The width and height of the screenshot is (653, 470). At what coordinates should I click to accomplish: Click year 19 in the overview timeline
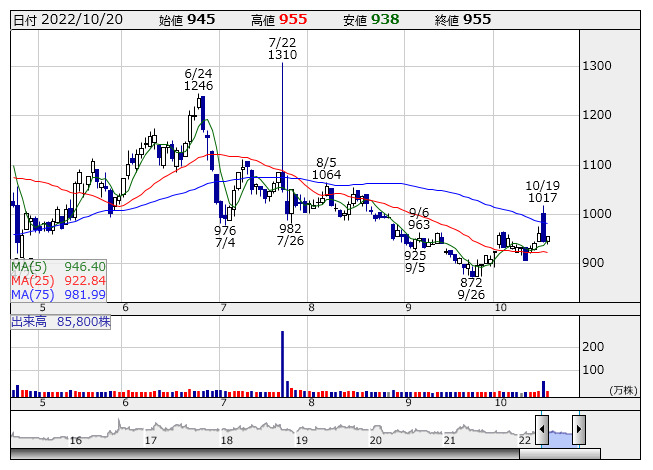tap(302, 440)
